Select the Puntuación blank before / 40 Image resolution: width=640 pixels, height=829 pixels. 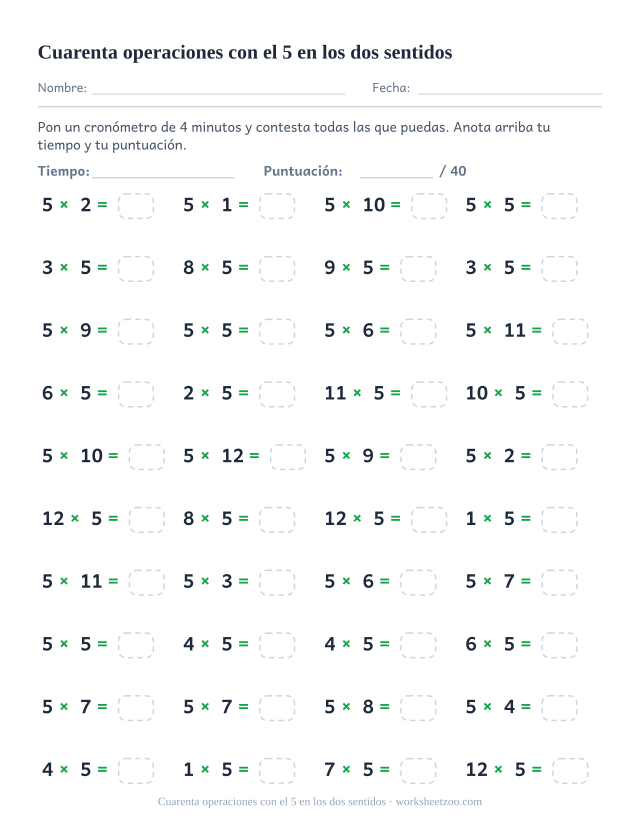[396, 177]
